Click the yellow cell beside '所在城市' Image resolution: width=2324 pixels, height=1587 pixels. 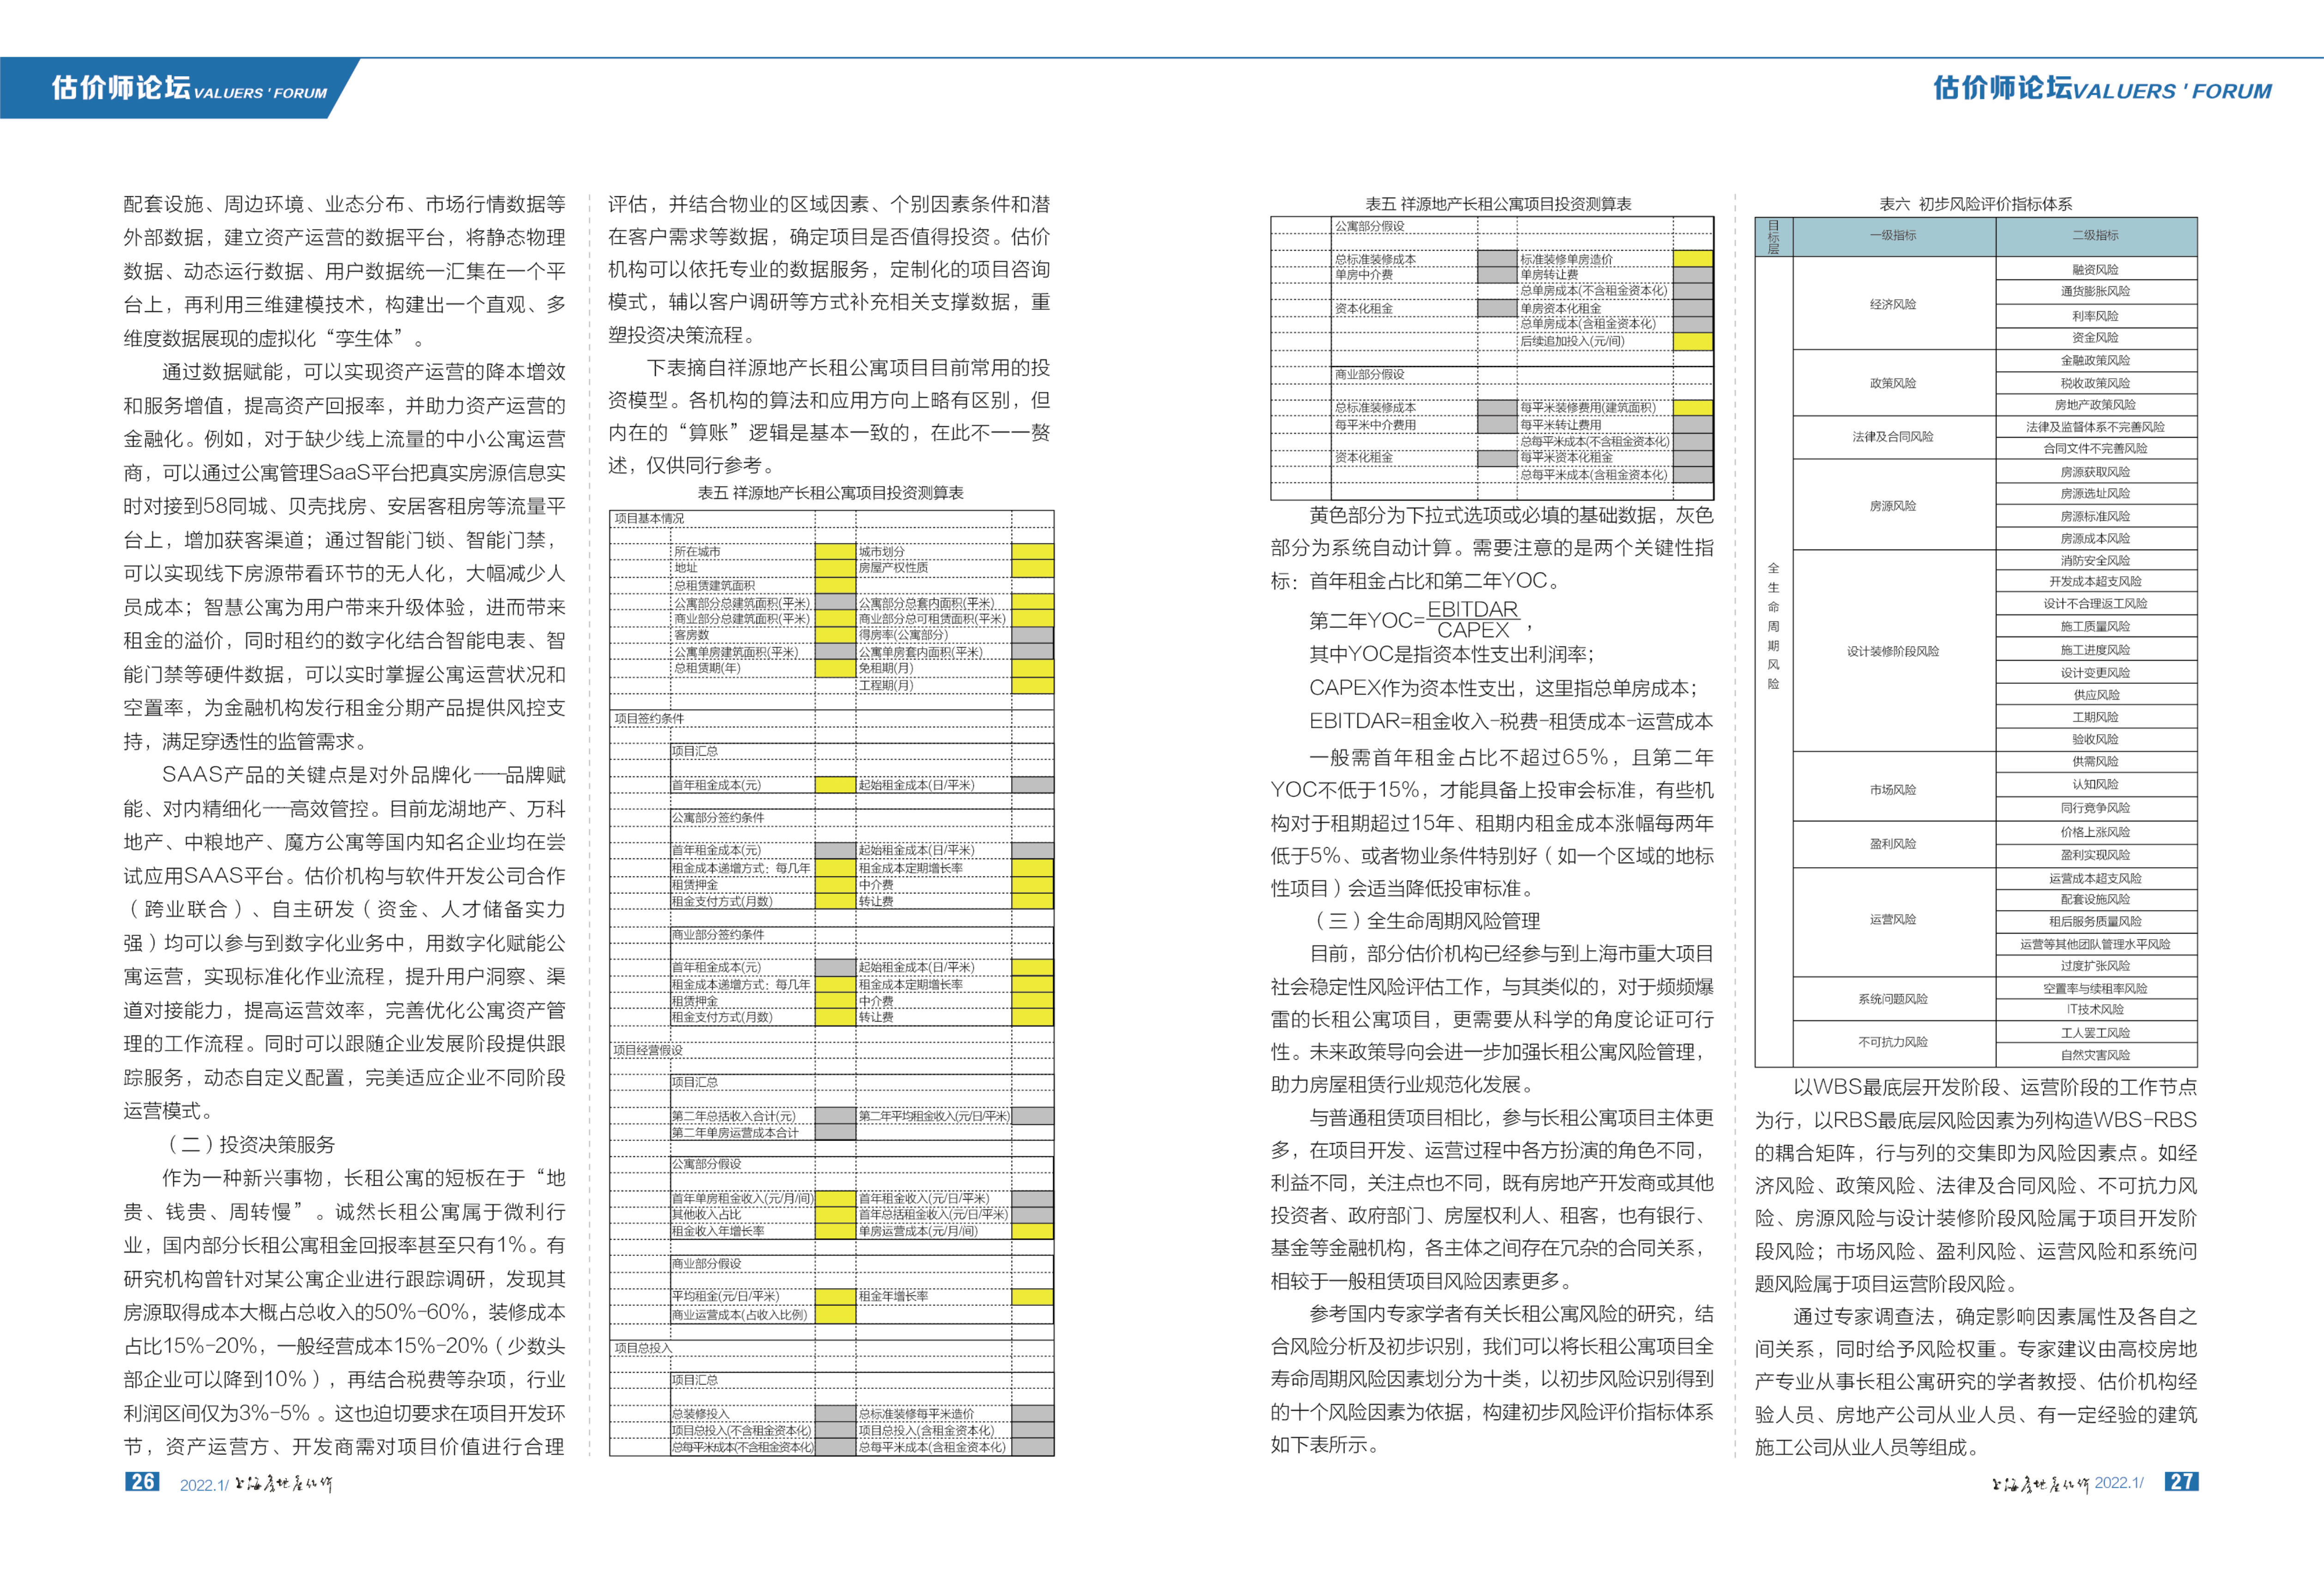tap(835, 552)
